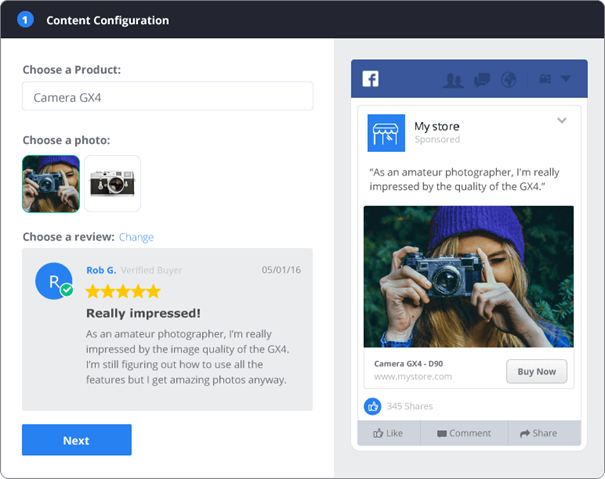The image size is (605, 479).
Task: Click the My store avatar icon
Action: [x=386, y=132]
